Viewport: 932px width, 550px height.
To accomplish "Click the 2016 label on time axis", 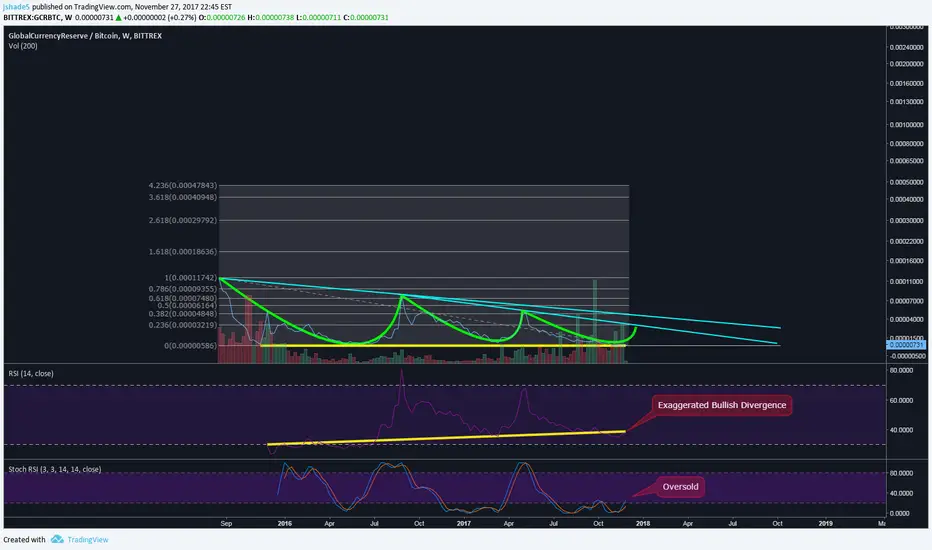I will pos(285,524).
